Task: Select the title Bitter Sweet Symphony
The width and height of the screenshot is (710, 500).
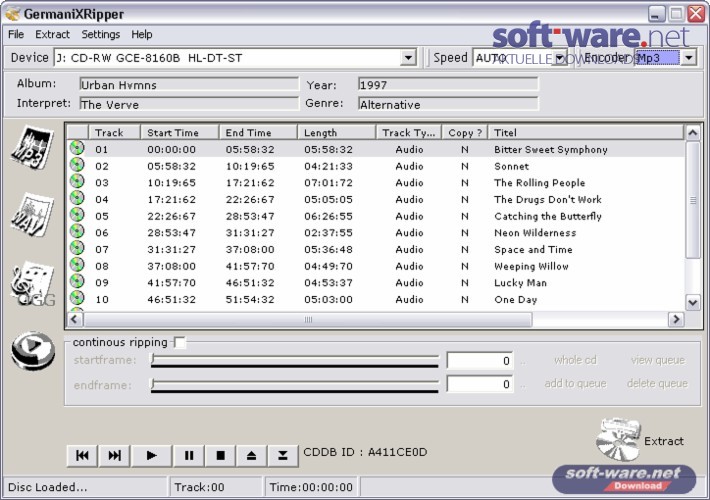Action: click(x=551, y=149)
